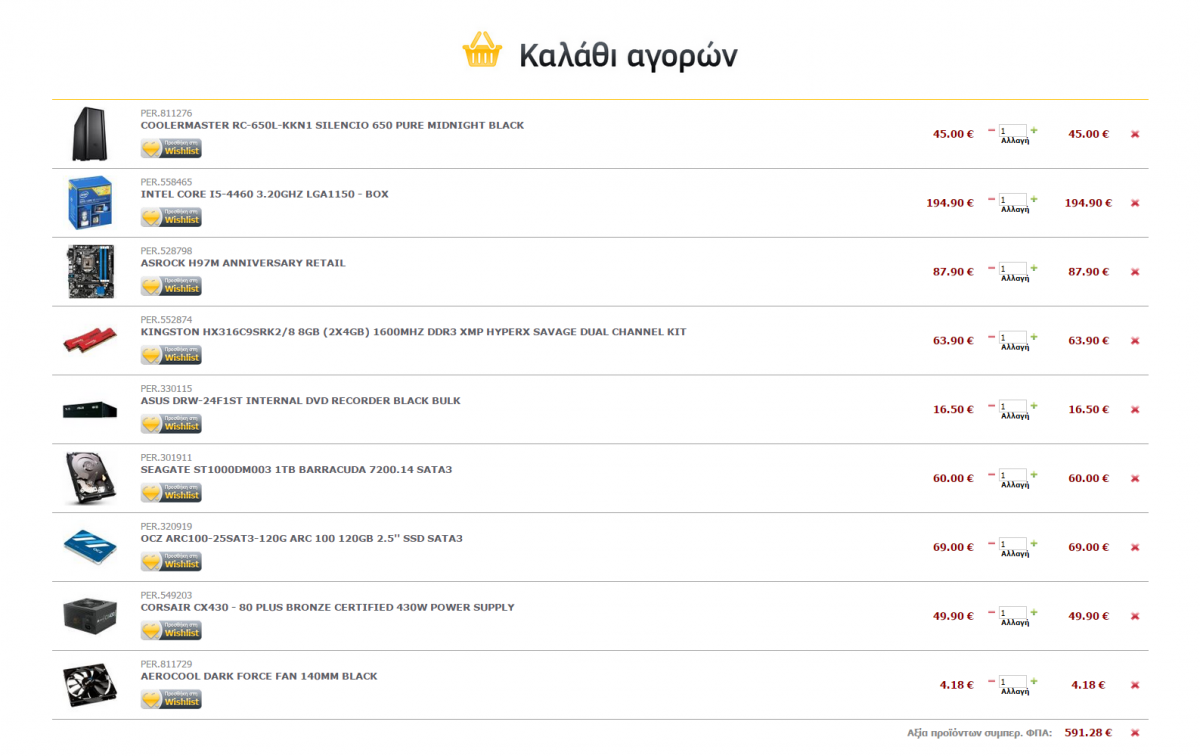Click Αλλαγή under ASRock H97M quantity
The height and width of the screenshot is (756, 1200).
(1015, 279)
